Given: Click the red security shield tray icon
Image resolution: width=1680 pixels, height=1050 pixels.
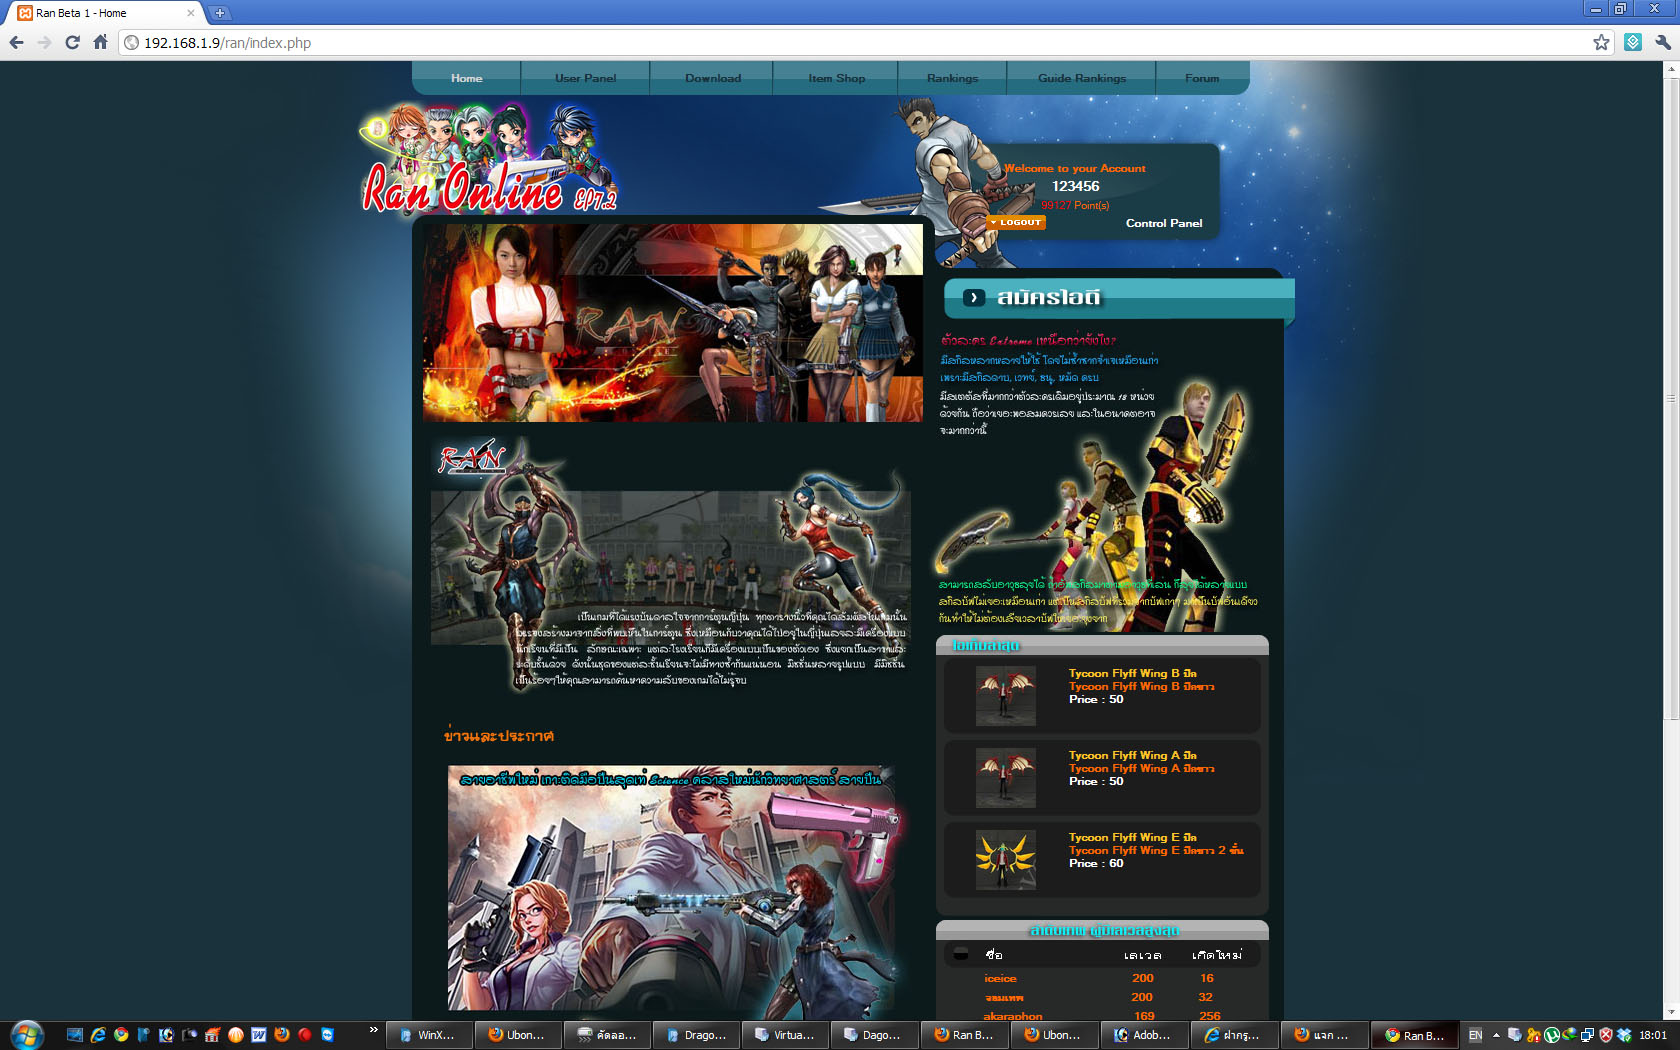Looking at the screenshot, I should pyautogui.click(x=1606, y=1035).
